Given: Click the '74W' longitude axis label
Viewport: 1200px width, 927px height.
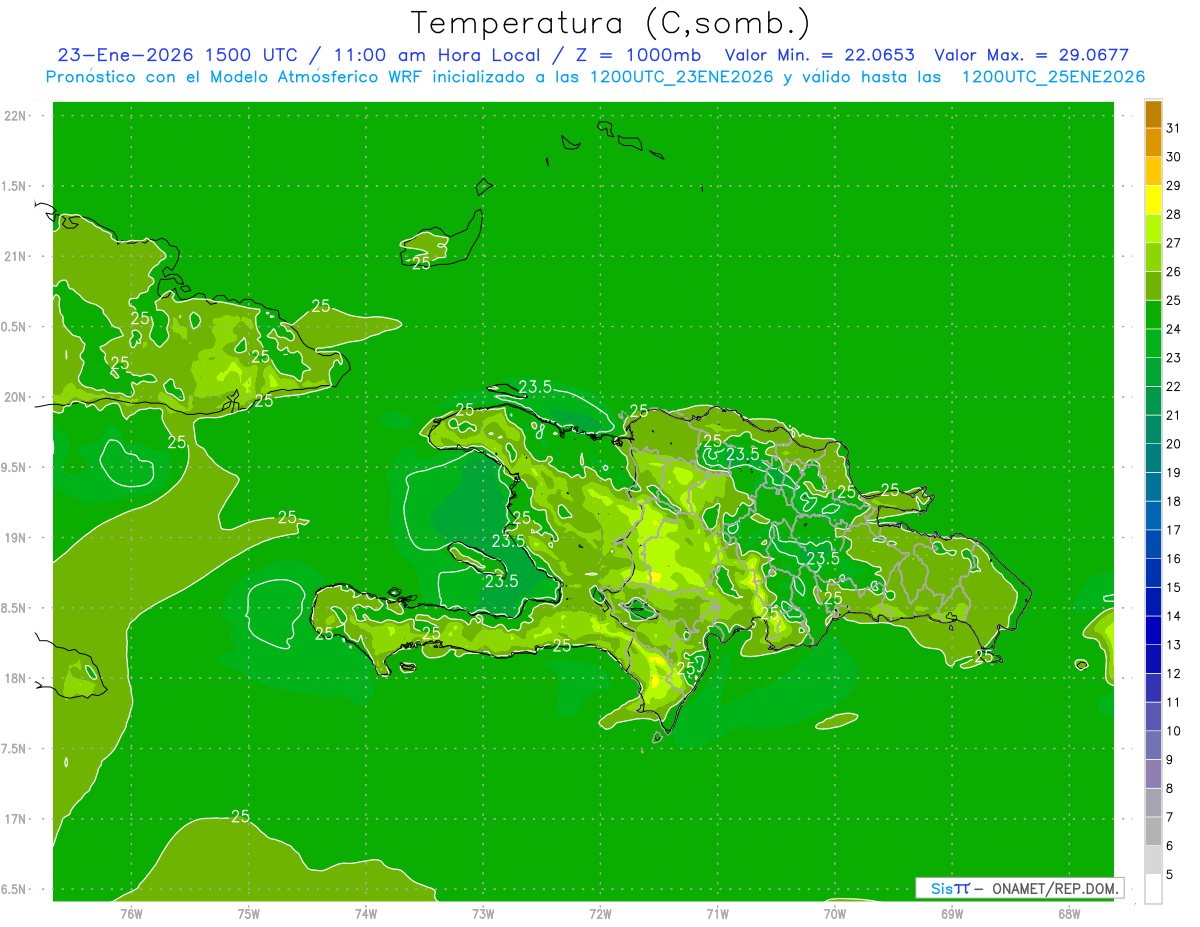Looking at the screenshot, I should tap(366, 913).
